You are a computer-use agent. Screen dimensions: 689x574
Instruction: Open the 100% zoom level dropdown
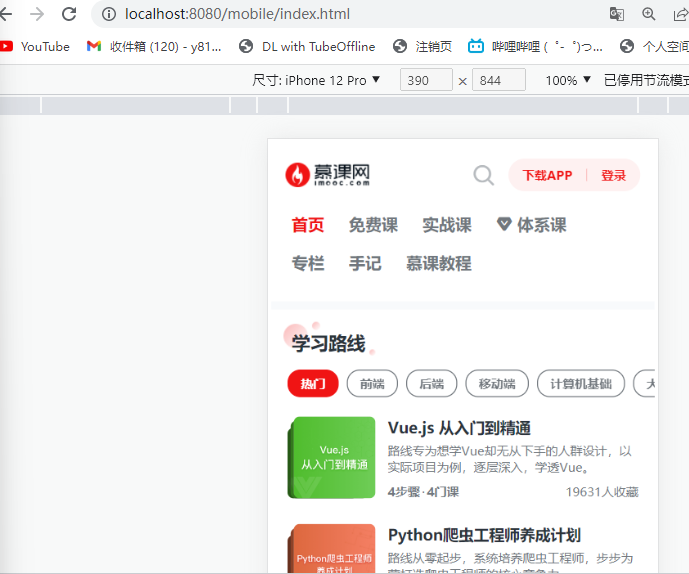568,80
